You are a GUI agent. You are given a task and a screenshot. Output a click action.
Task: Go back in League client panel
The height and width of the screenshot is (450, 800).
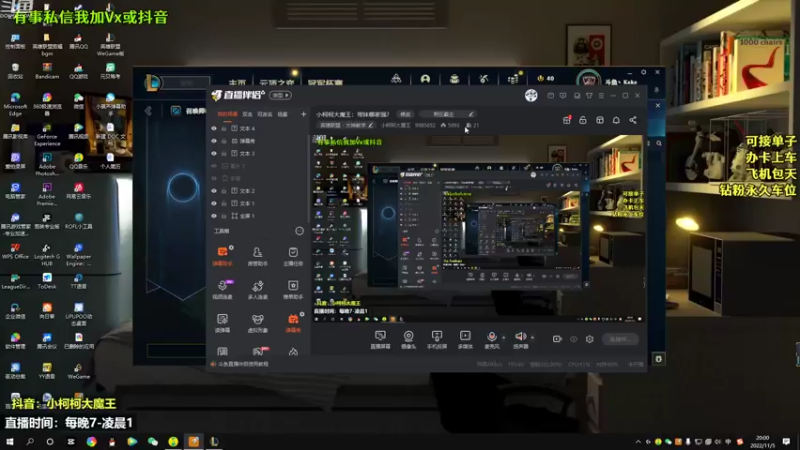[148, 111]
